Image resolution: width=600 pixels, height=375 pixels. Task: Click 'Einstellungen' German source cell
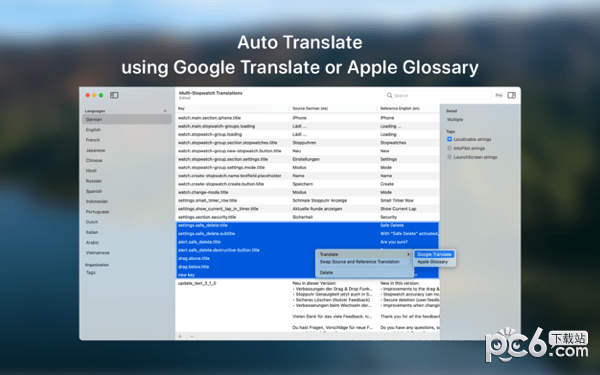click(306, 159)
